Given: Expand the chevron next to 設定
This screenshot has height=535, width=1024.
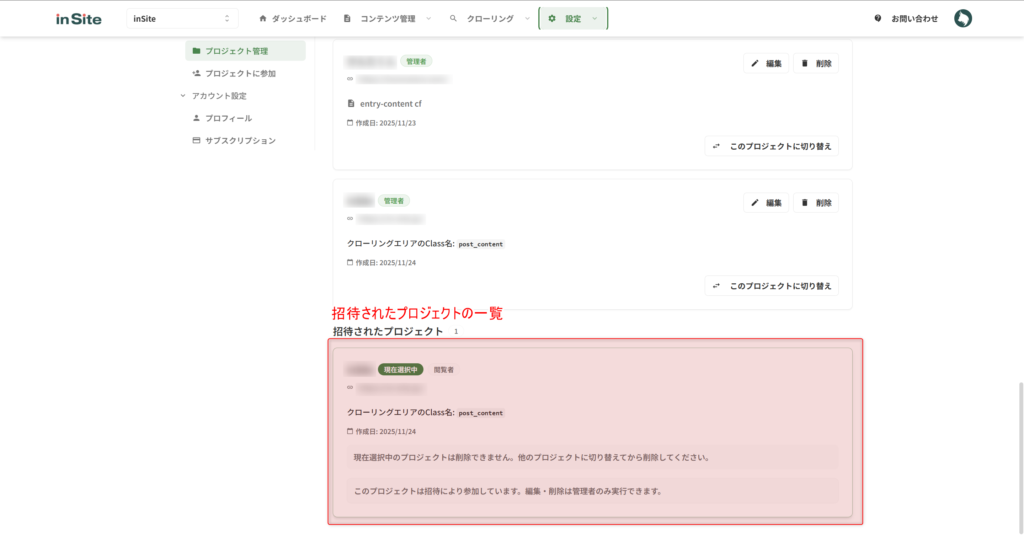Looking at the screenshot, I should [594, 18].
